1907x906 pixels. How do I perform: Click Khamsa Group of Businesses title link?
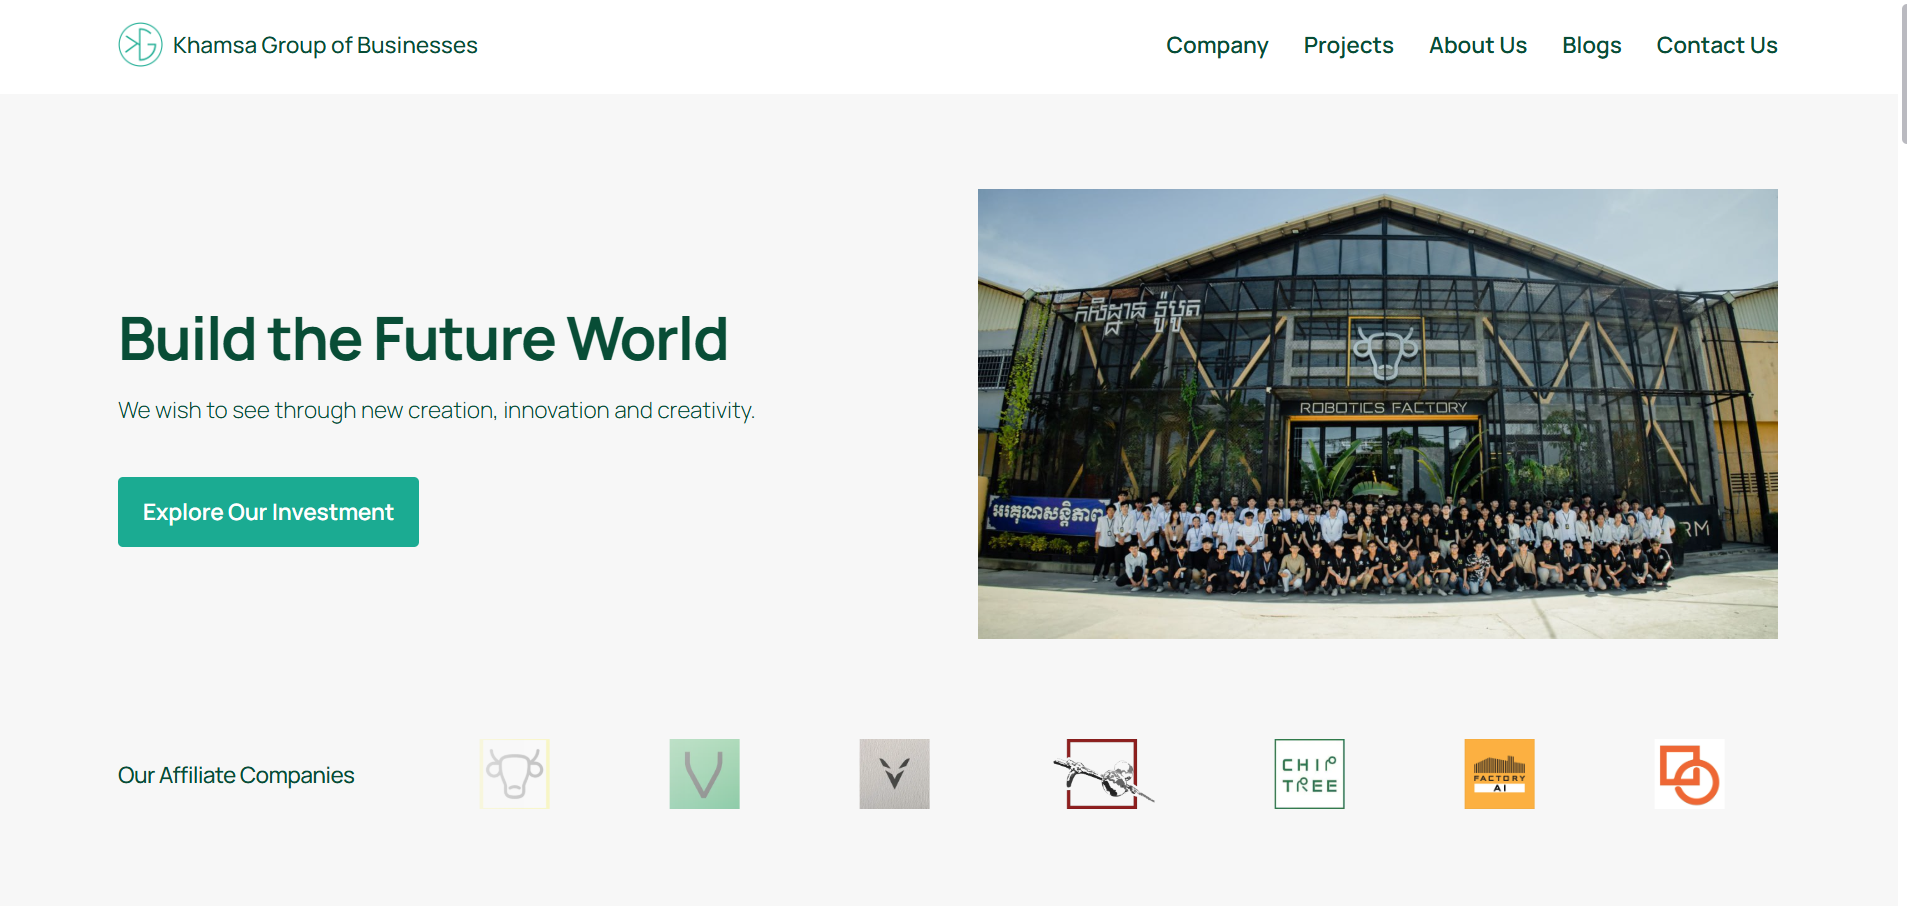click(x=325, y=46)
